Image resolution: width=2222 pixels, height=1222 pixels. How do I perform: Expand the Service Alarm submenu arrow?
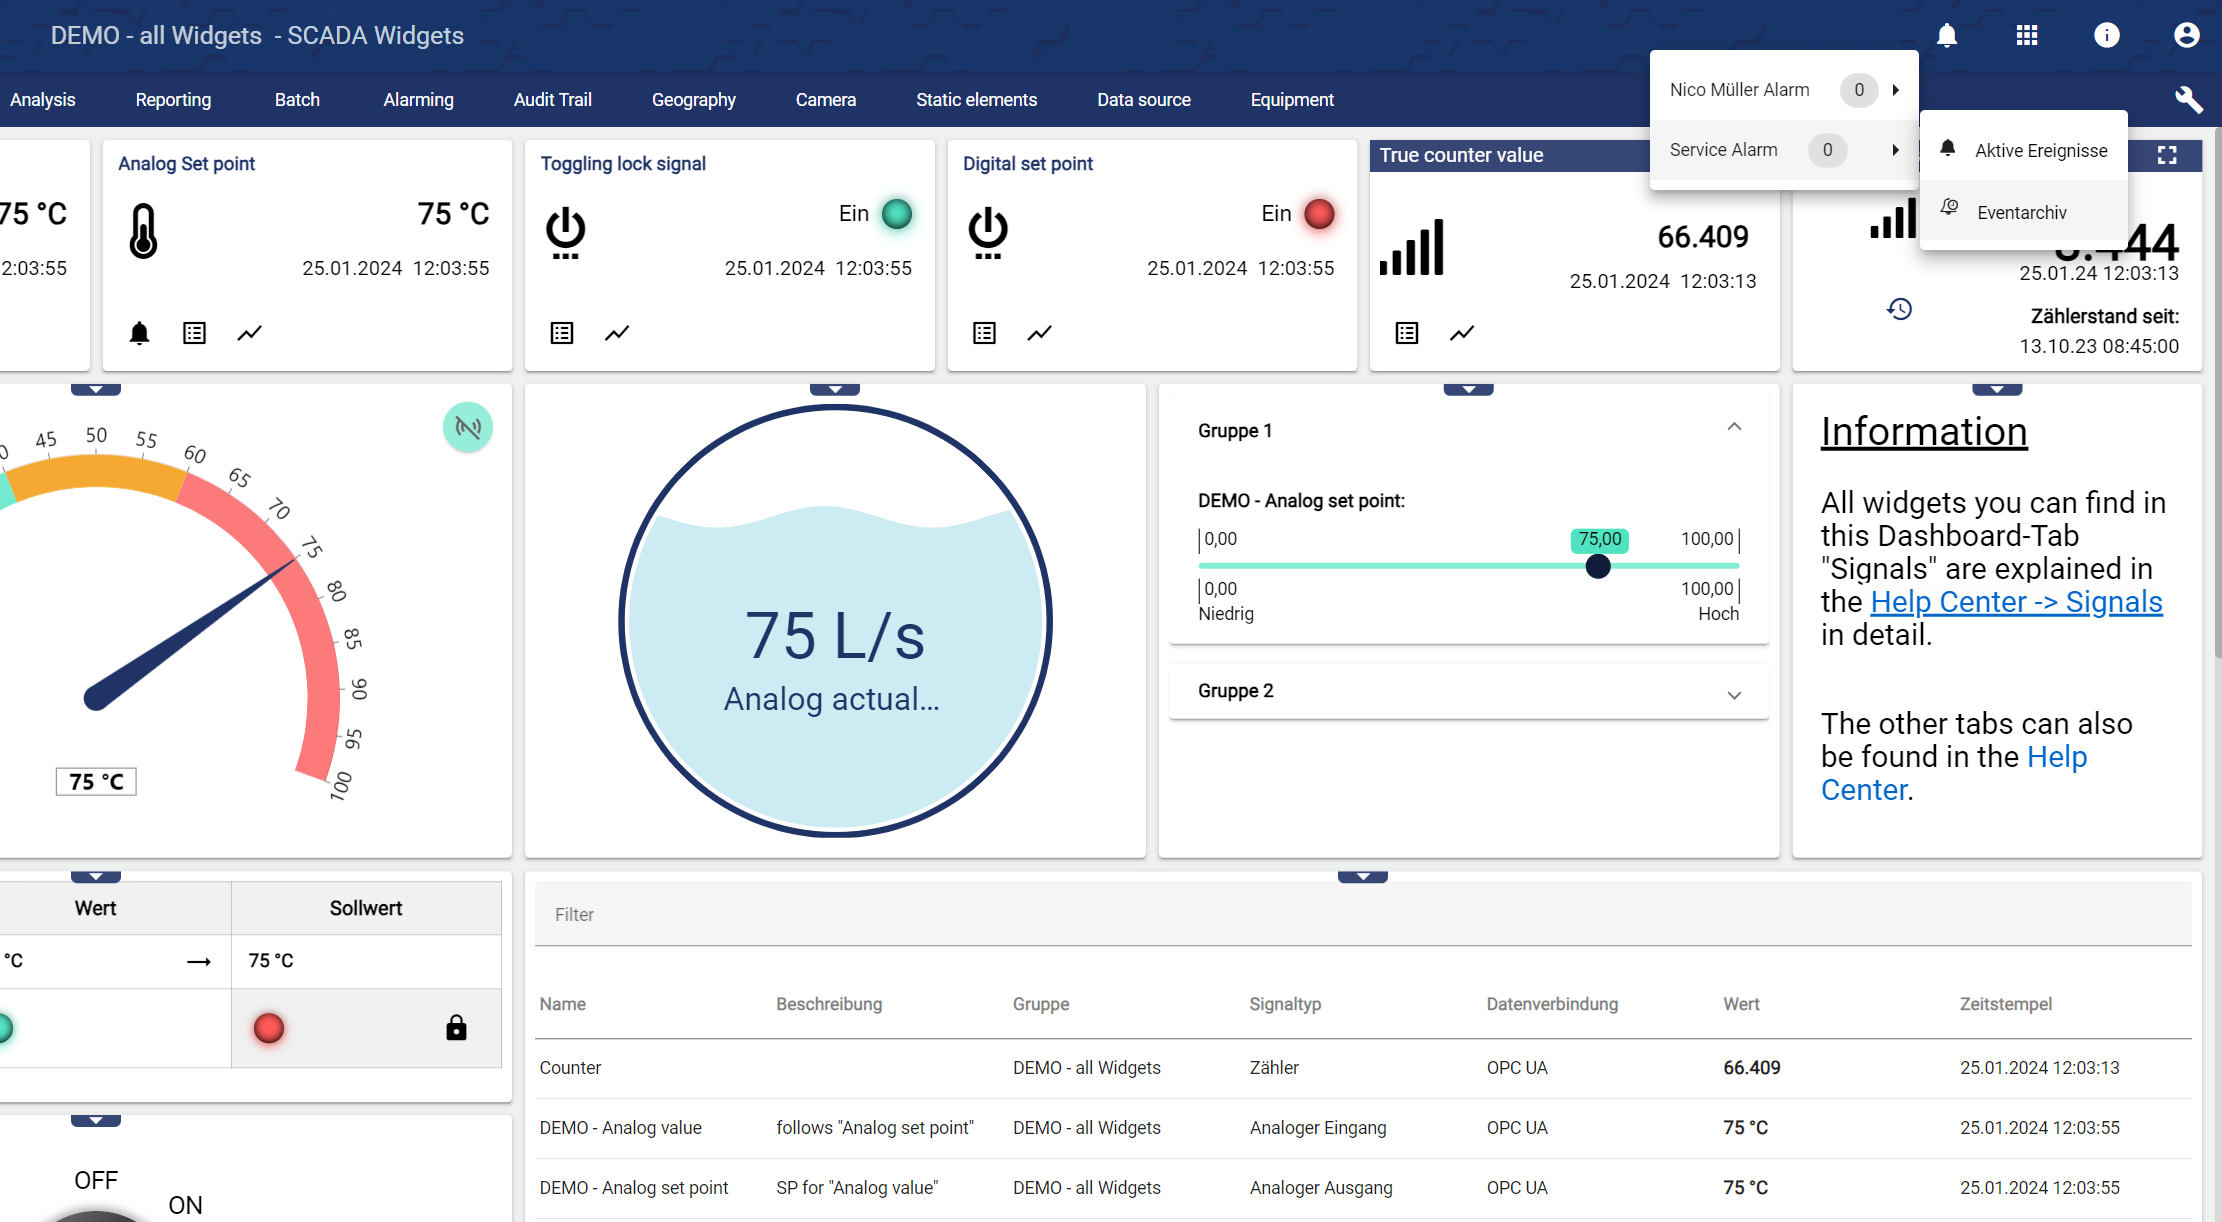1895,150
